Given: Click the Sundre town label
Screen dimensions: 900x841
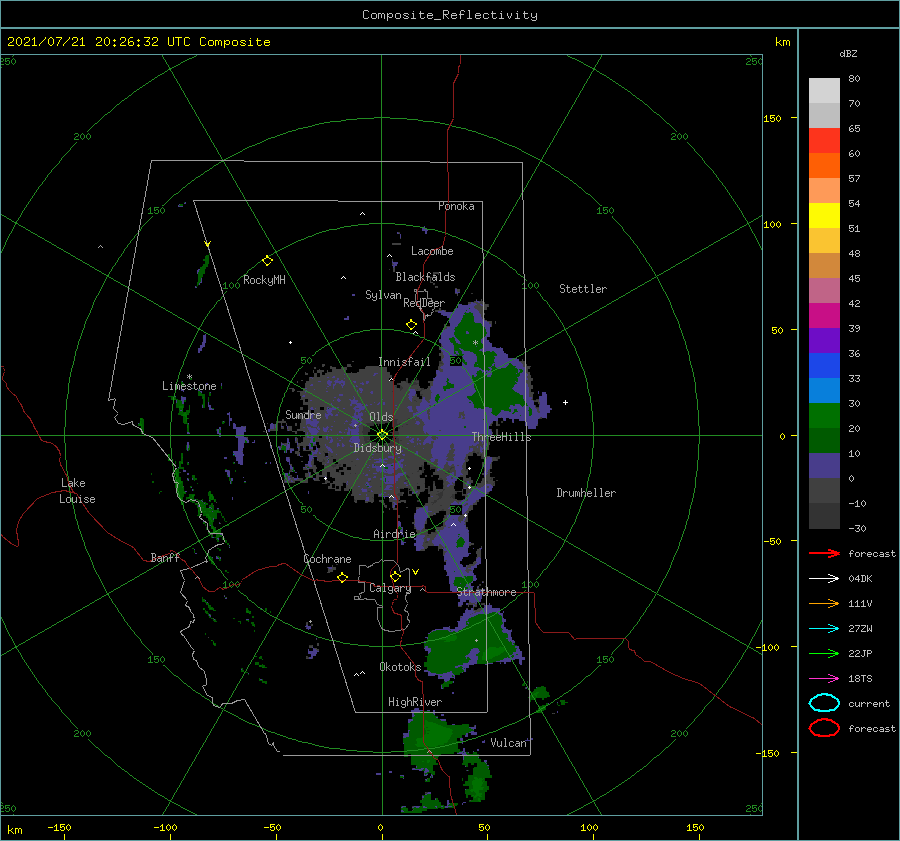Looking at the screenshot, I should click(303, 414).
